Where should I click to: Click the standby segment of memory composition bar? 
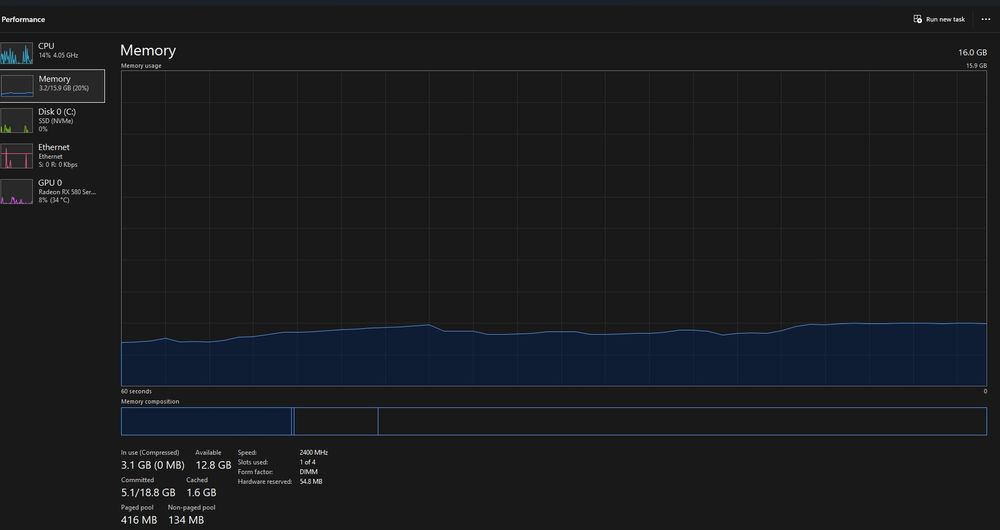pos(336,421)
